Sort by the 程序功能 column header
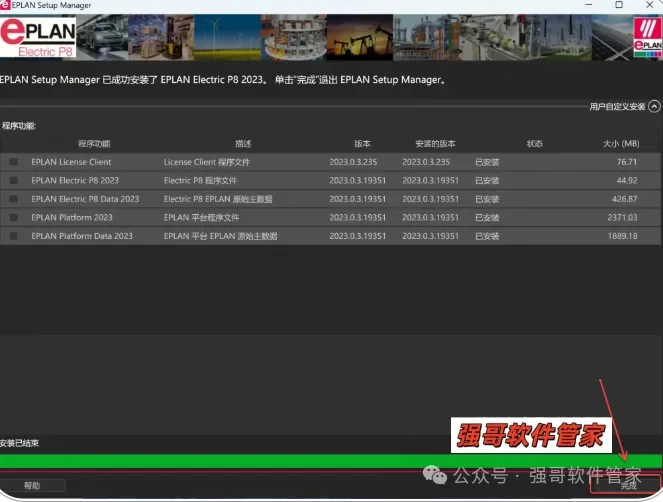This screenshot has width=663, height=502. point(94,144)
